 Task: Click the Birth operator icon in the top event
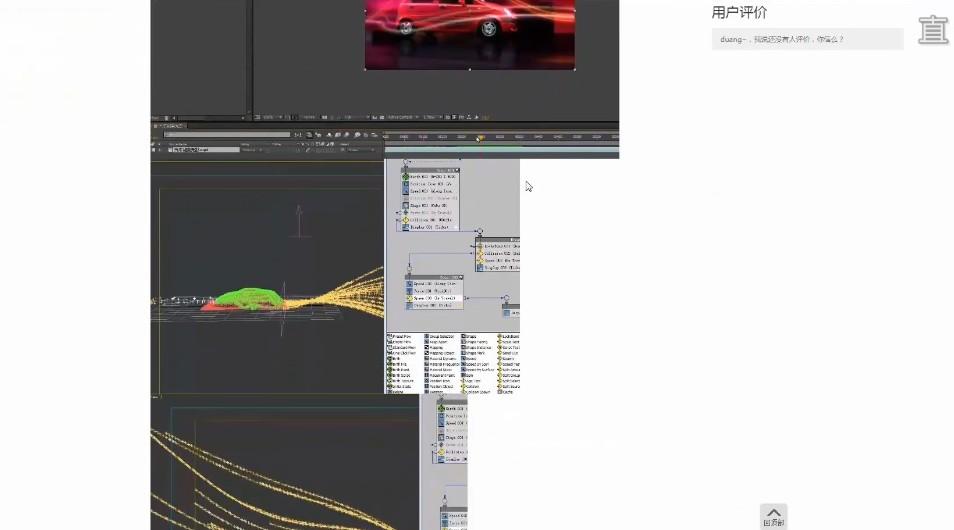(x=406, y=177)
